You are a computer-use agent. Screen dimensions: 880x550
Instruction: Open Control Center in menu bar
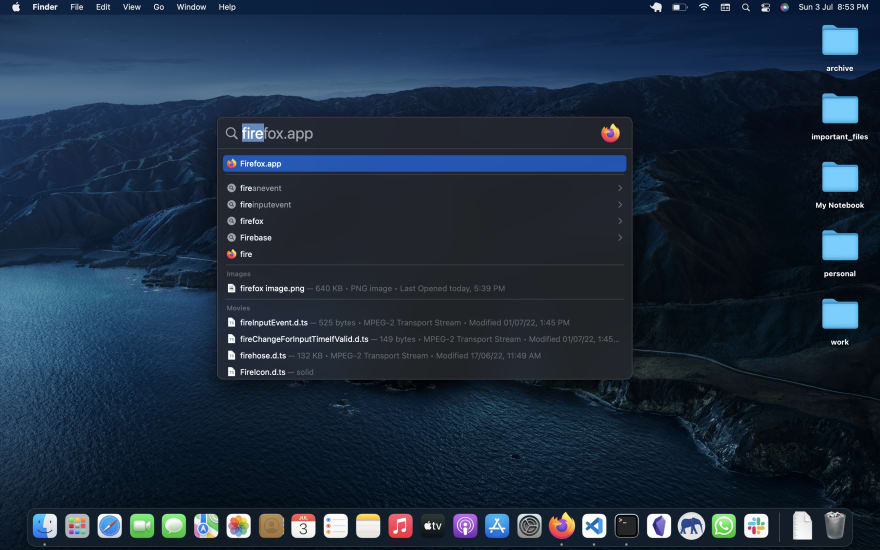coord(765,7)
